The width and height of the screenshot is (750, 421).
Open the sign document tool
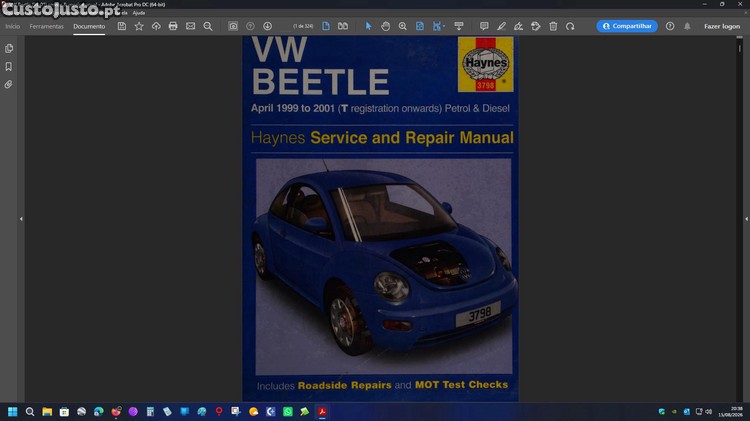[x=518, y=26]
